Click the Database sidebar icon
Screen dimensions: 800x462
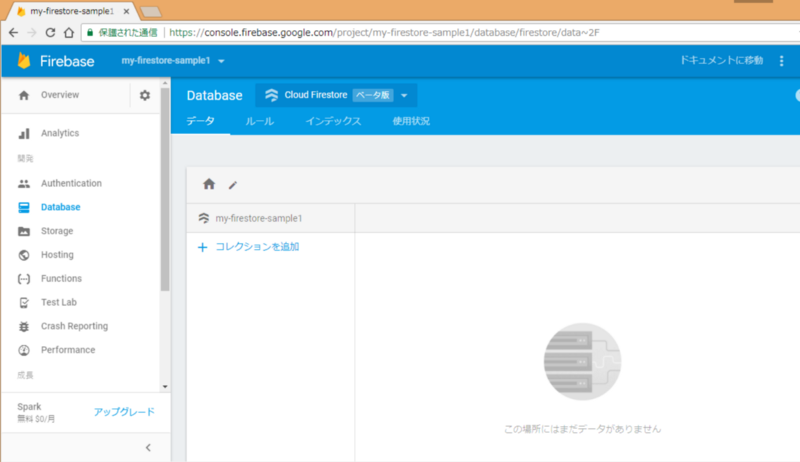point(24,207)
